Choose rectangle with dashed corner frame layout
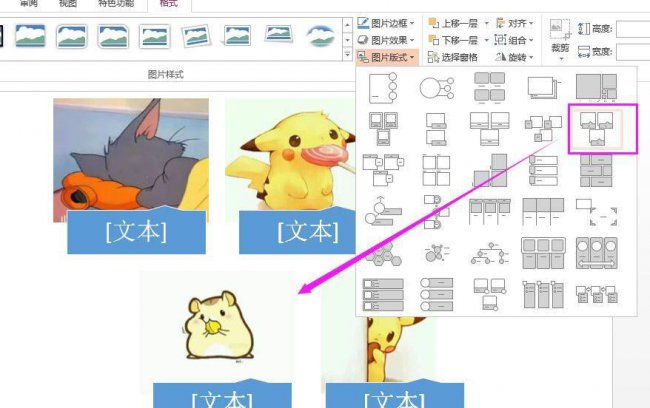650x408 pixels. pos(597,212)
